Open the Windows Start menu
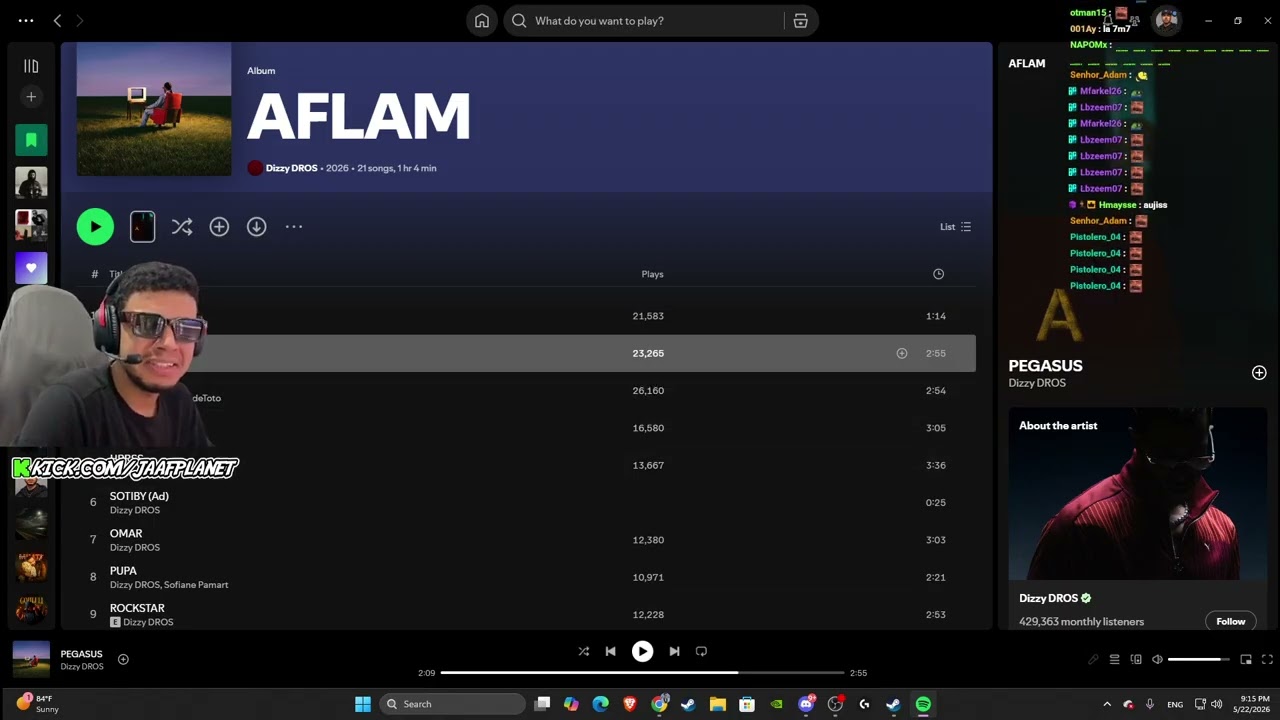The image size is (1280, 720). click(363, 704)
